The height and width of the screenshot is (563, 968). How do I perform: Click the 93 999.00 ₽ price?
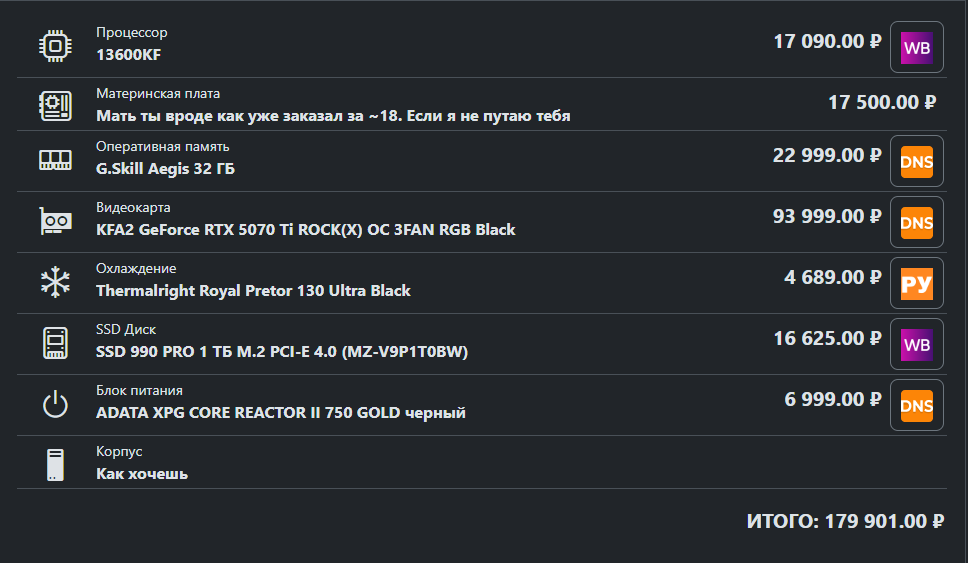pyautogui.click(x=827, y=216)
